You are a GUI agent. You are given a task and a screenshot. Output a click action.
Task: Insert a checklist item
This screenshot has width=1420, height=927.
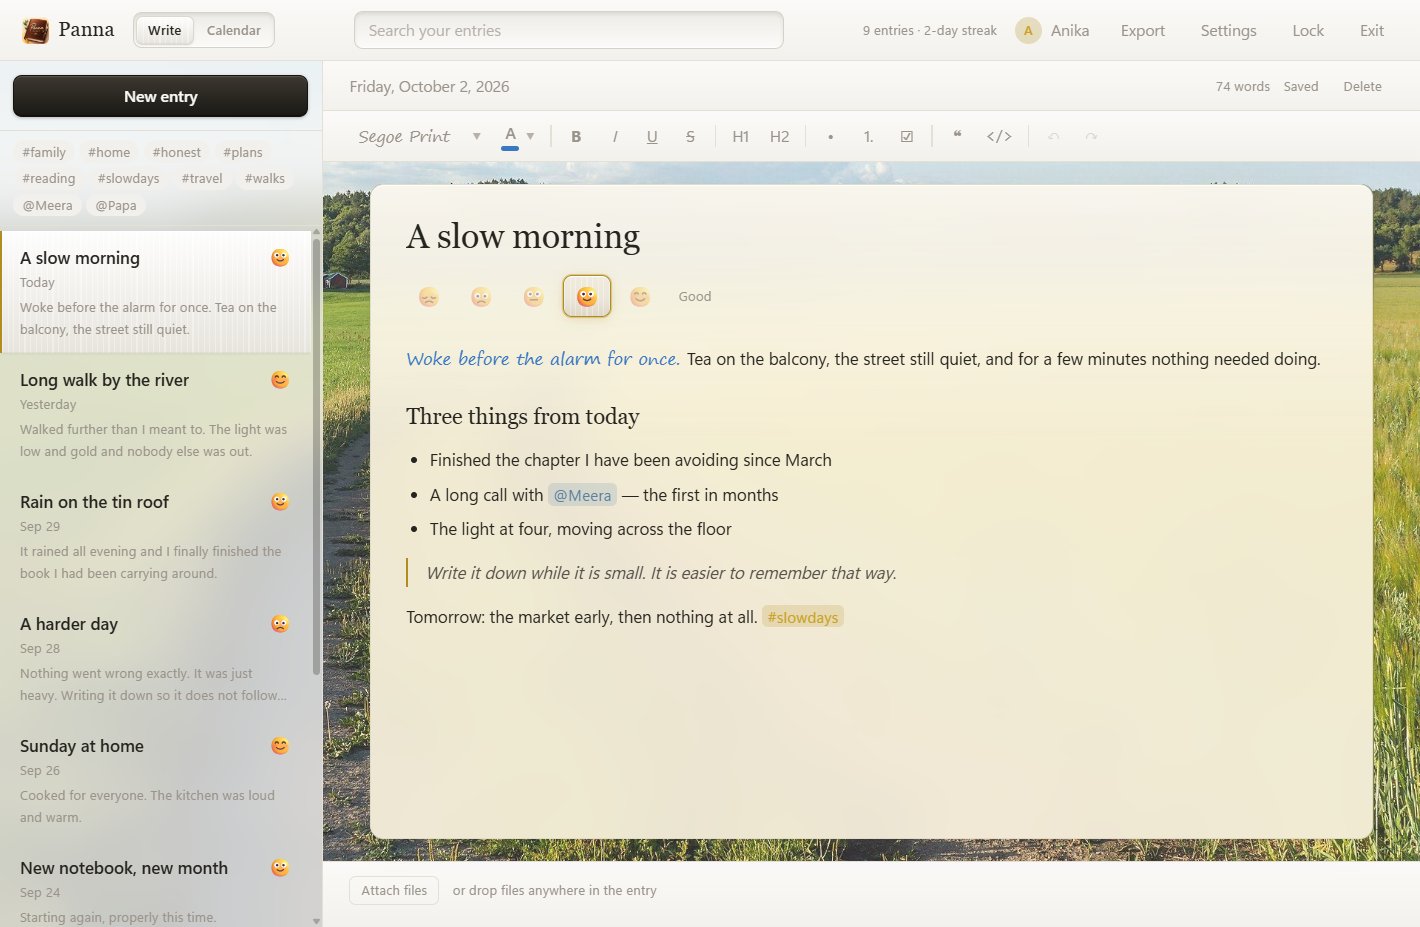pos(907,136)
